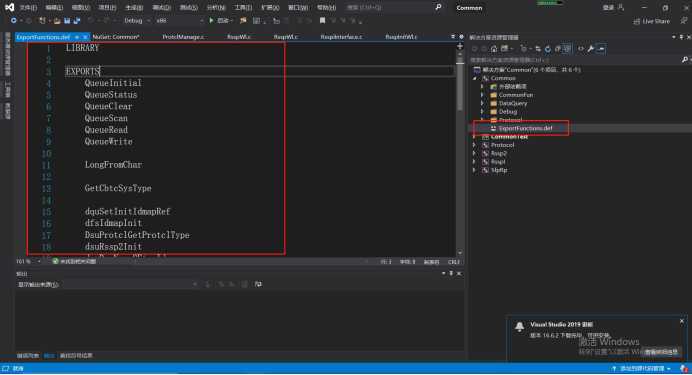Click the properties wrench in Solution Explorer
692x375 pixels.
click(x=590, y=49)
